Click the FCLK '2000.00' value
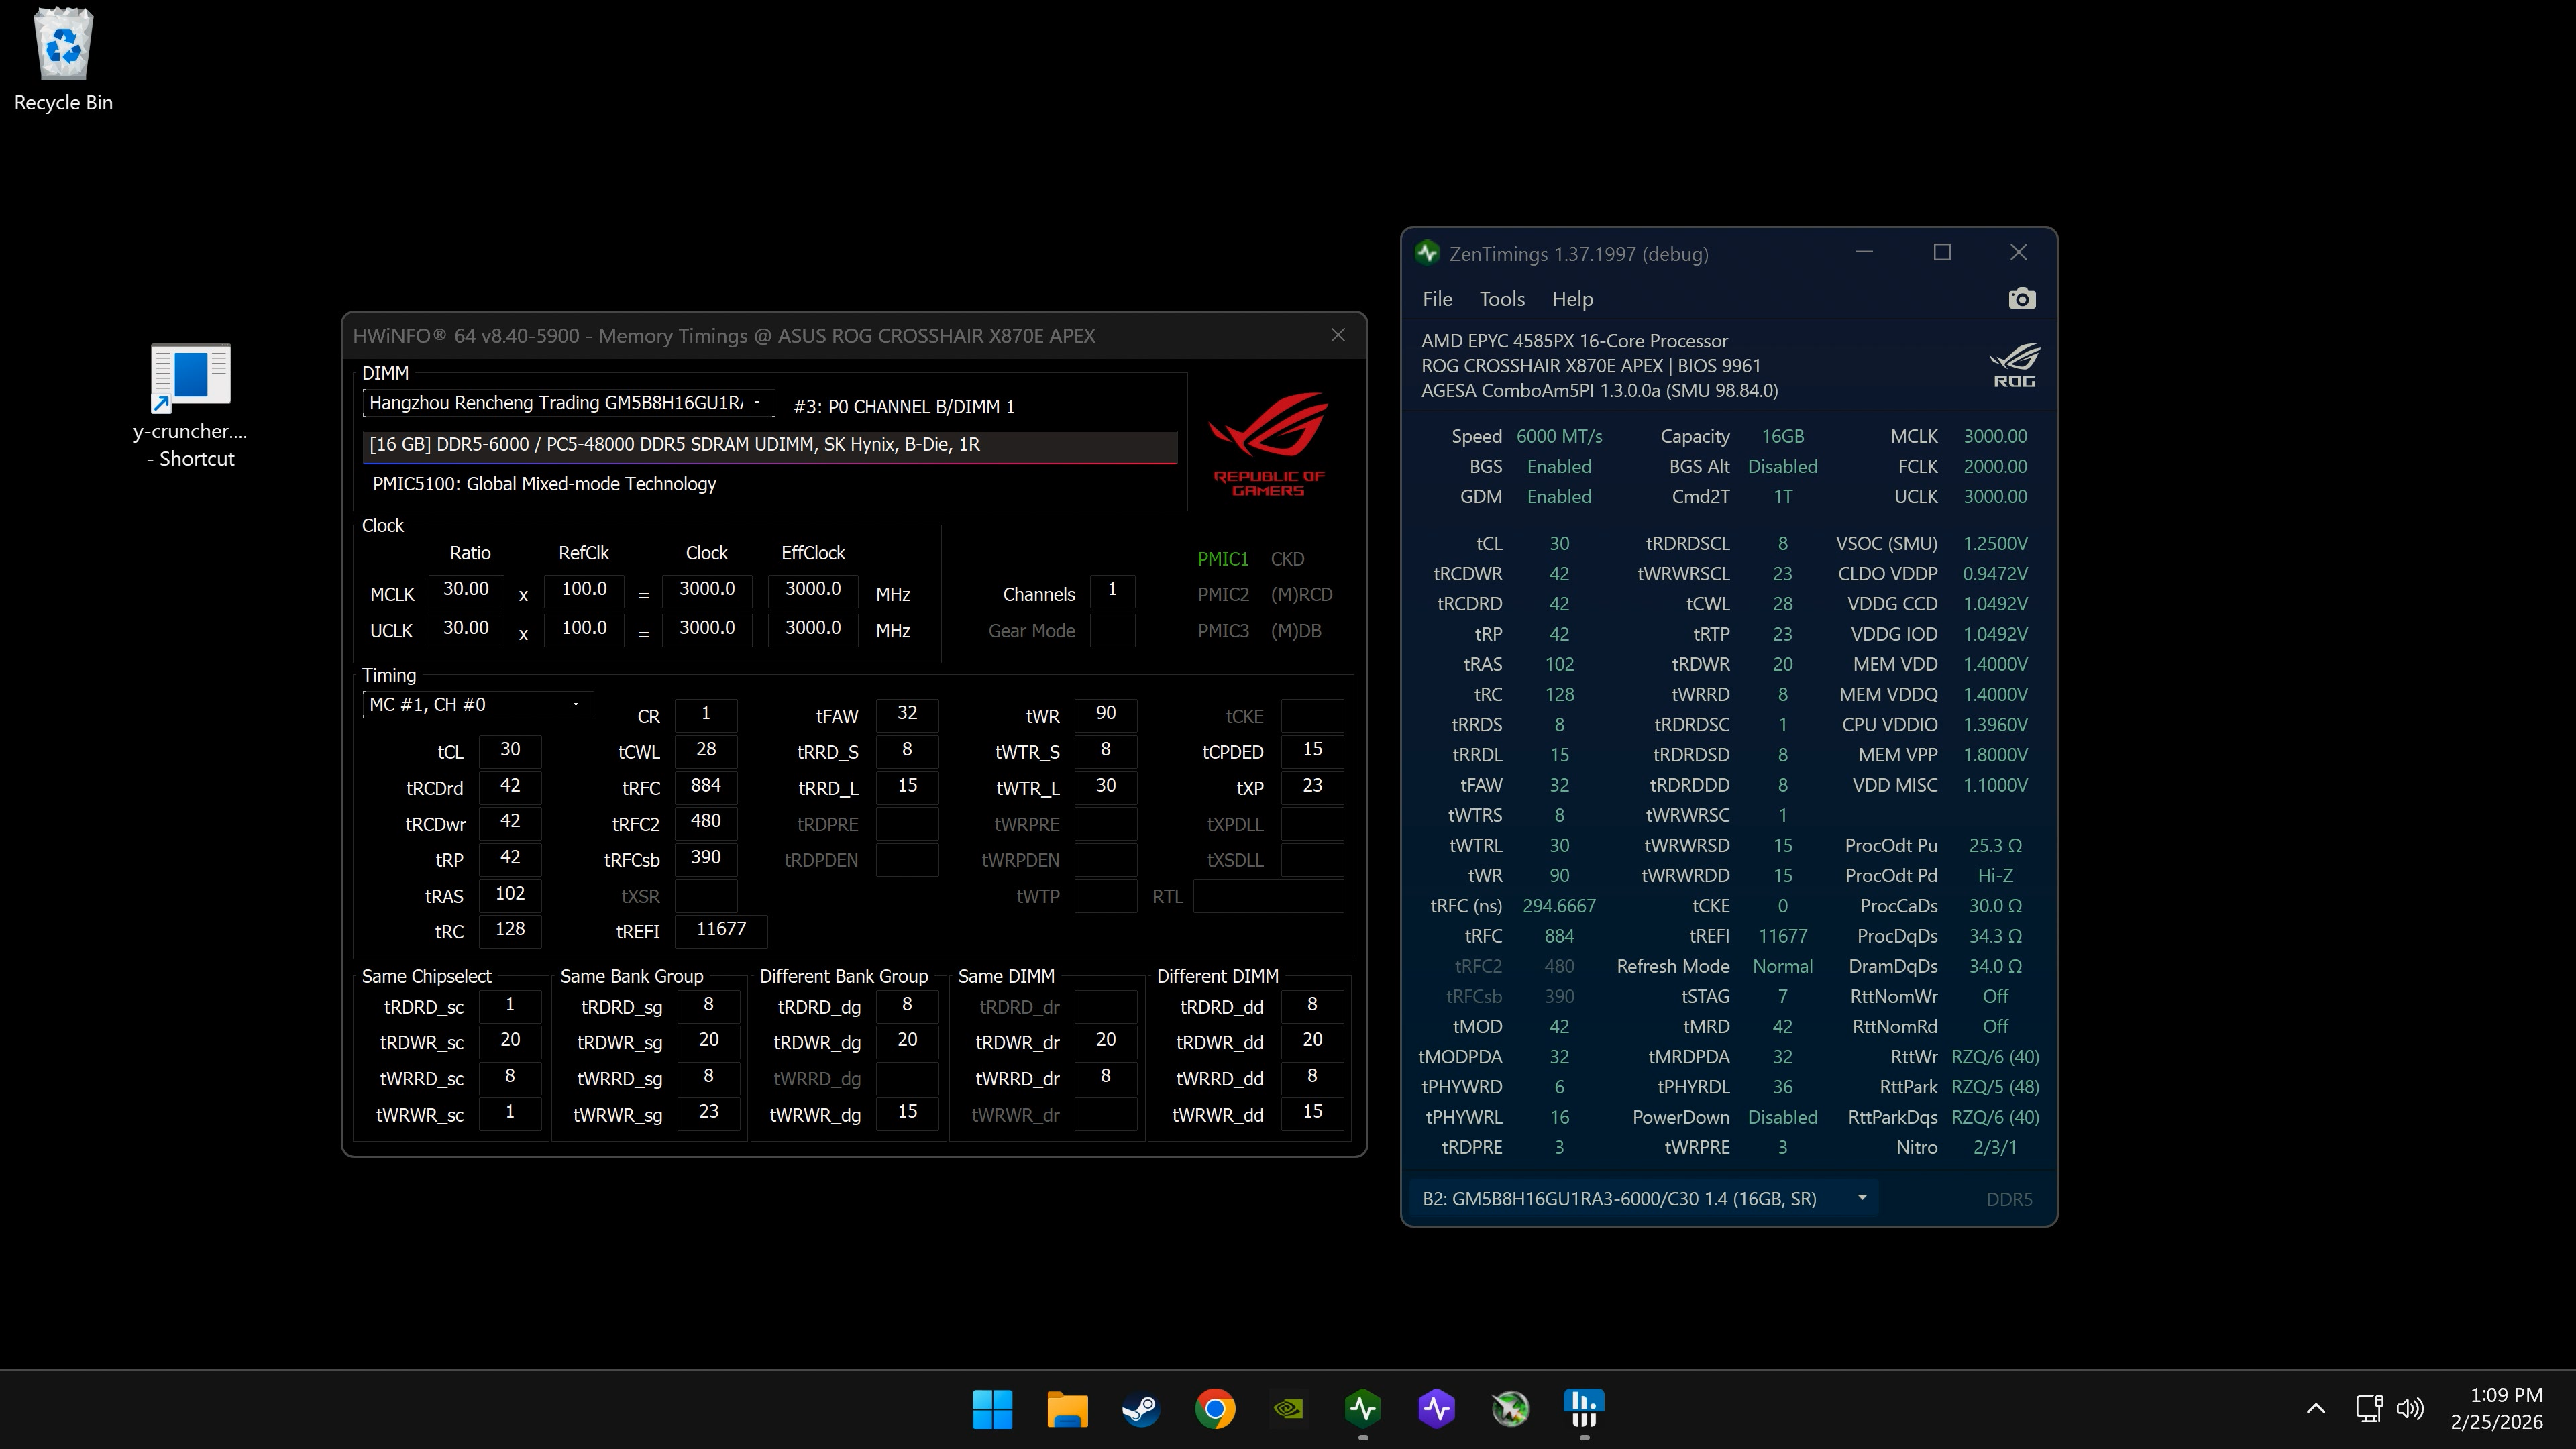This screenshot has width=2576, height=1449. pyautogui.click(x=1995, y=467)
